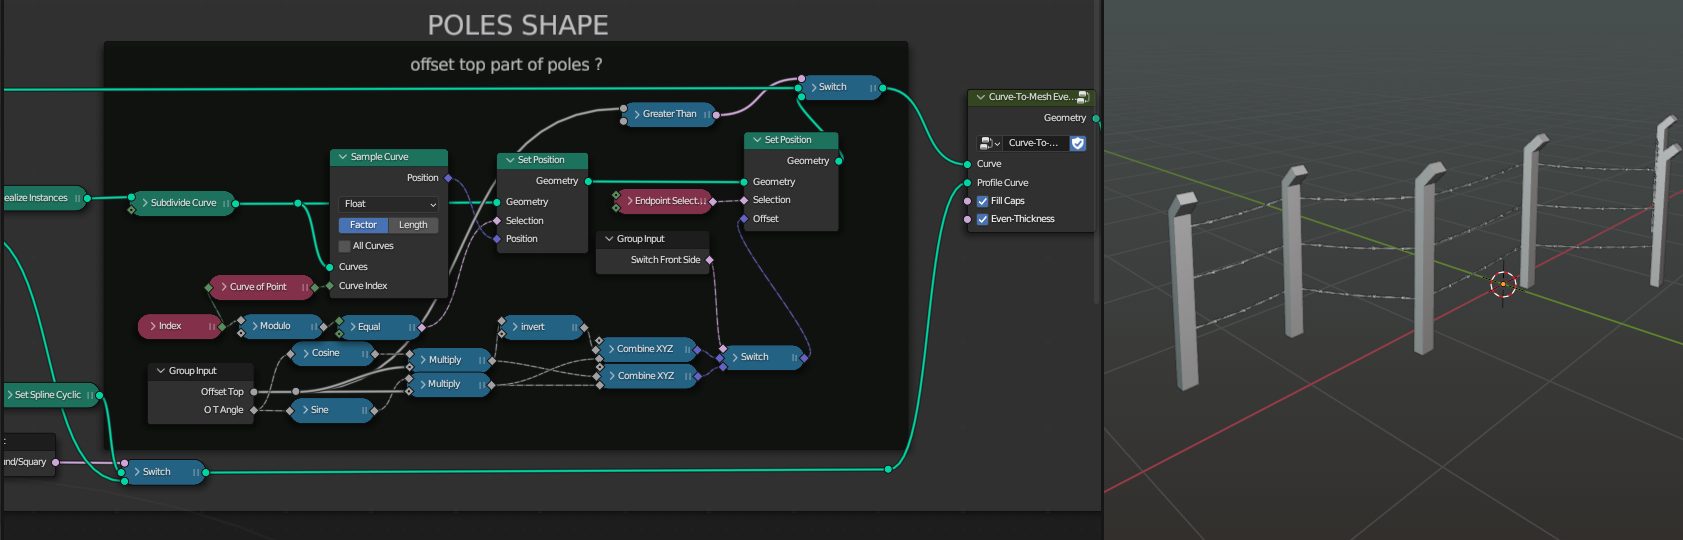
Task: Expand the Cosine node
Action: coord(306,353)
